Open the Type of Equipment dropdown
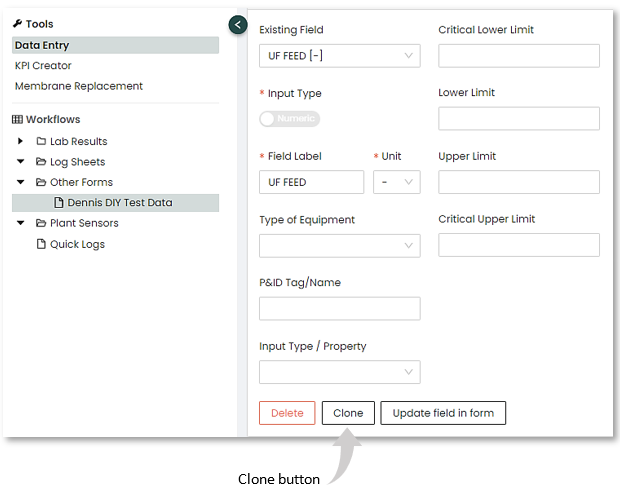Image resolution: width=620 pixels, height=490 pixels. [x=339, y=245]
